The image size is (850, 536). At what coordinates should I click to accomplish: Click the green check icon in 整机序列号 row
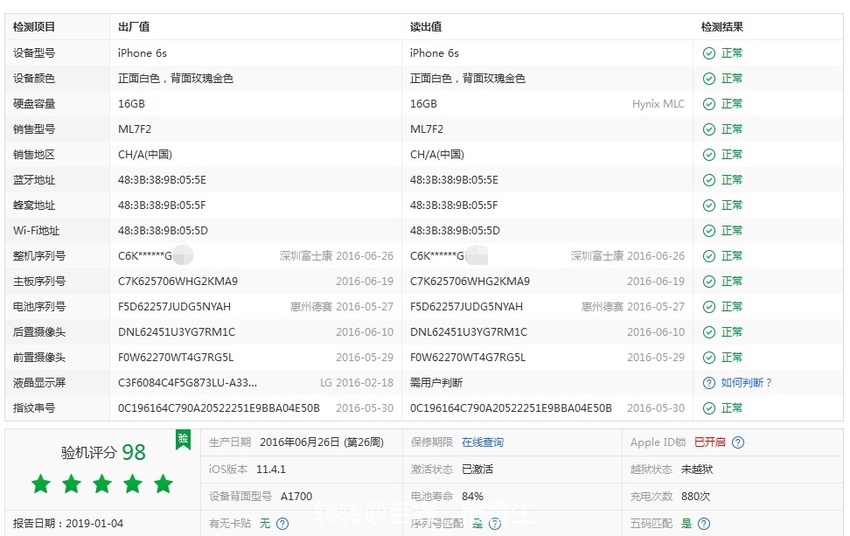[709, 256]
